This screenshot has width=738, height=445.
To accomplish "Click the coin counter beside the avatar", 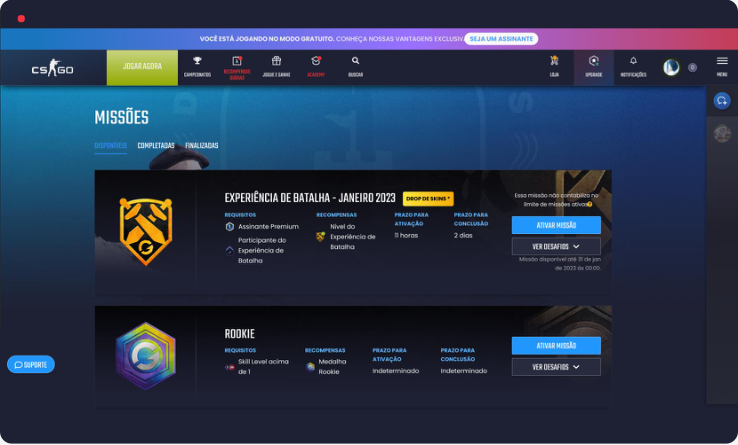I will point(692,67).
